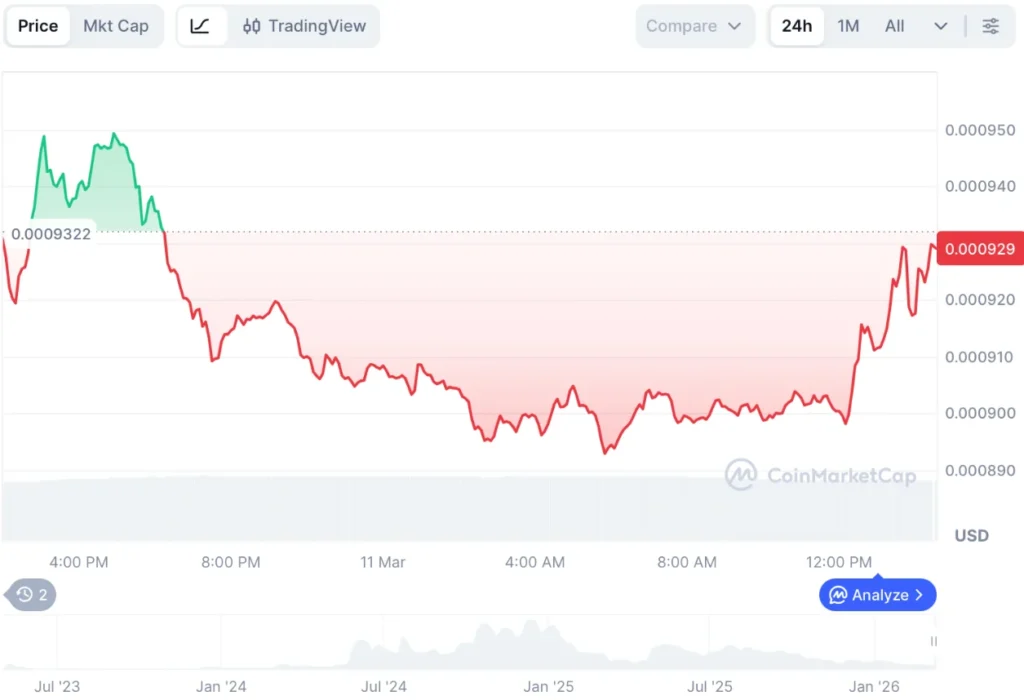The height and width of the screenshot is (700, 1024).
Task: Open the chart settings sliders icon
Action: [x=991, y=26]
